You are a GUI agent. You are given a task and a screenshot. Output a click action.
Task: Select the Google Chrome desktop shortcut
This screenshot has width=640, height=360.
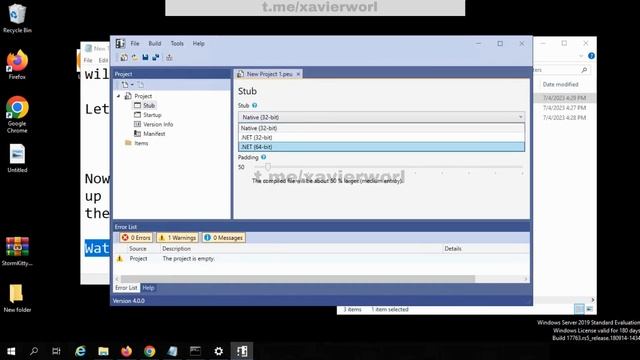[x=17, y=114]
